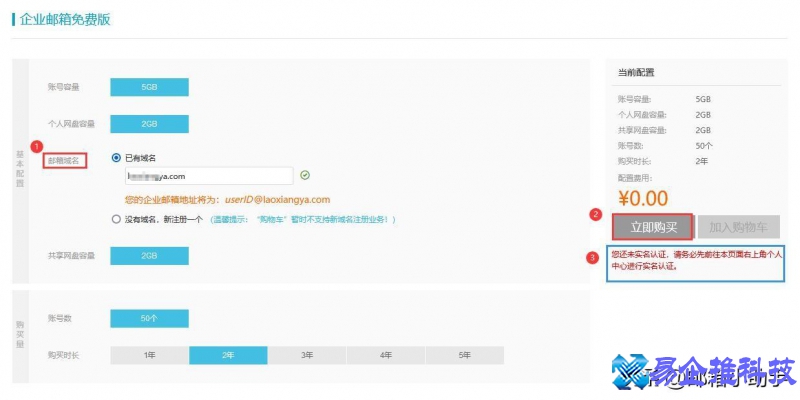
Task: Select the 没有域名，新注册一个 radio option
Action: 116,219
